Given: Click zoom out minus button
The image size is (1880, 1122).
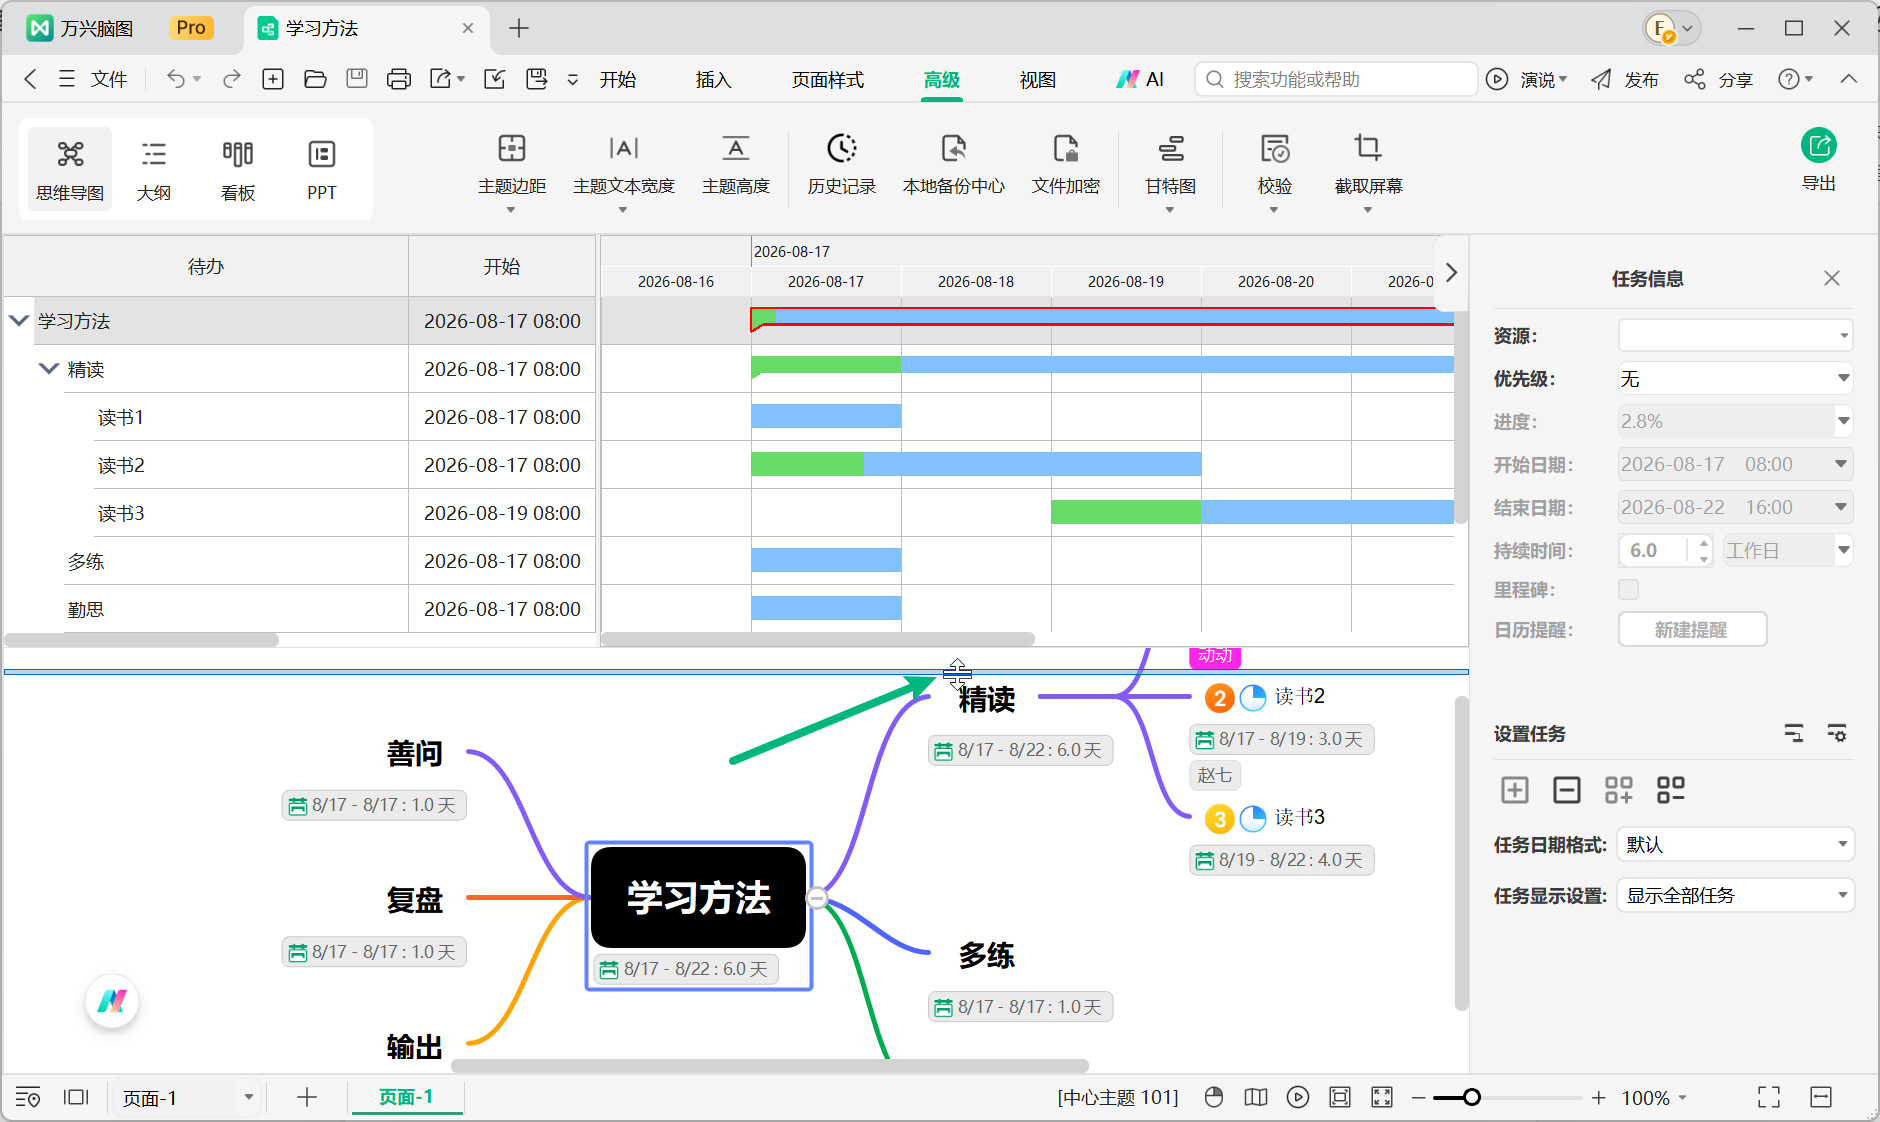Looking at the screenshot, I should (x=1418, y=1098).
